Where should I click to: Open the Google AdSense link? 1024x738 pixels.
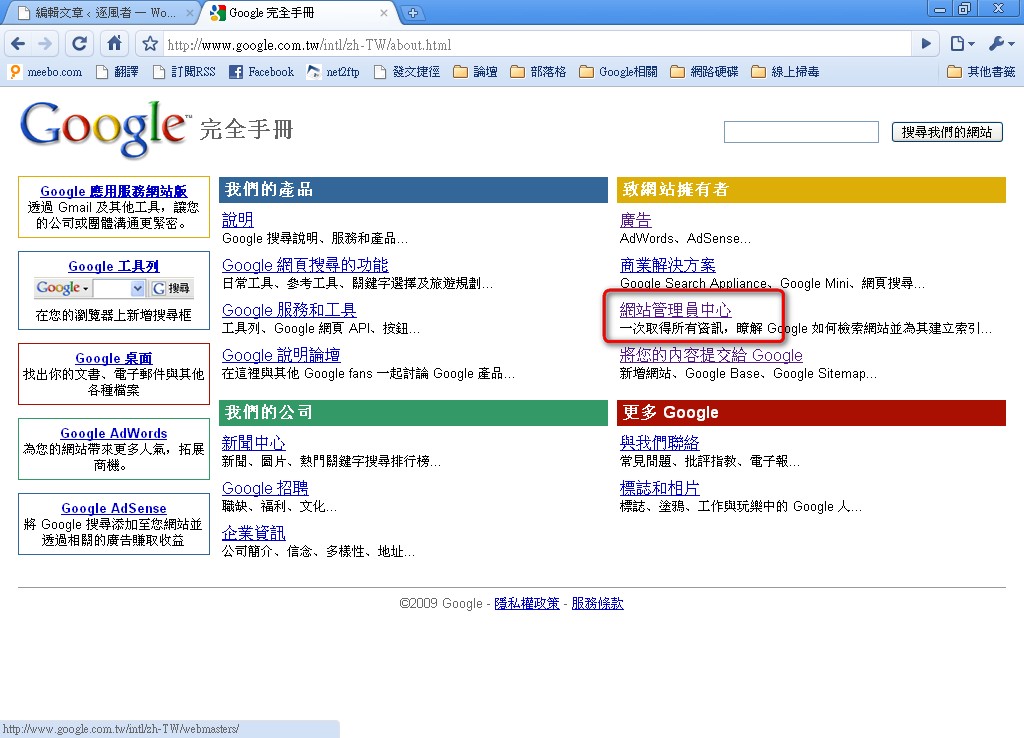click(114, 509)
